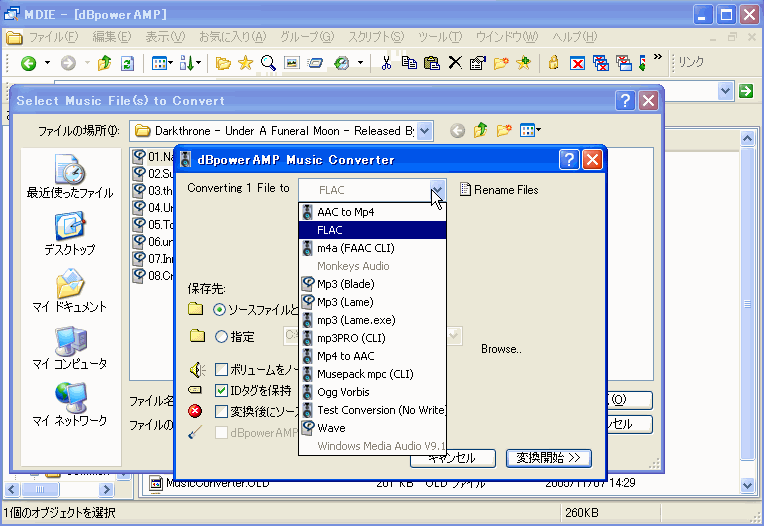Choose Mp3 (Lame) in the format list
This screenshot has width=764, height=526.
point(372,302)
